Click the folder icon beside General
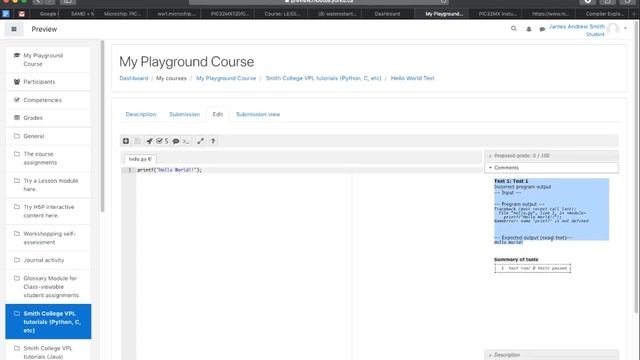The height and width of the screenshot is (360, 640). coord(17,136)
